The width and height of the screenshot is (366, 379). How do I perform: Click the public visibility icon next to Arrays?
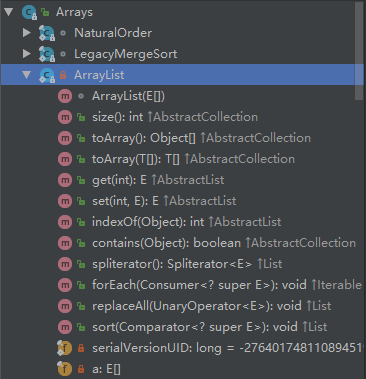45,12
